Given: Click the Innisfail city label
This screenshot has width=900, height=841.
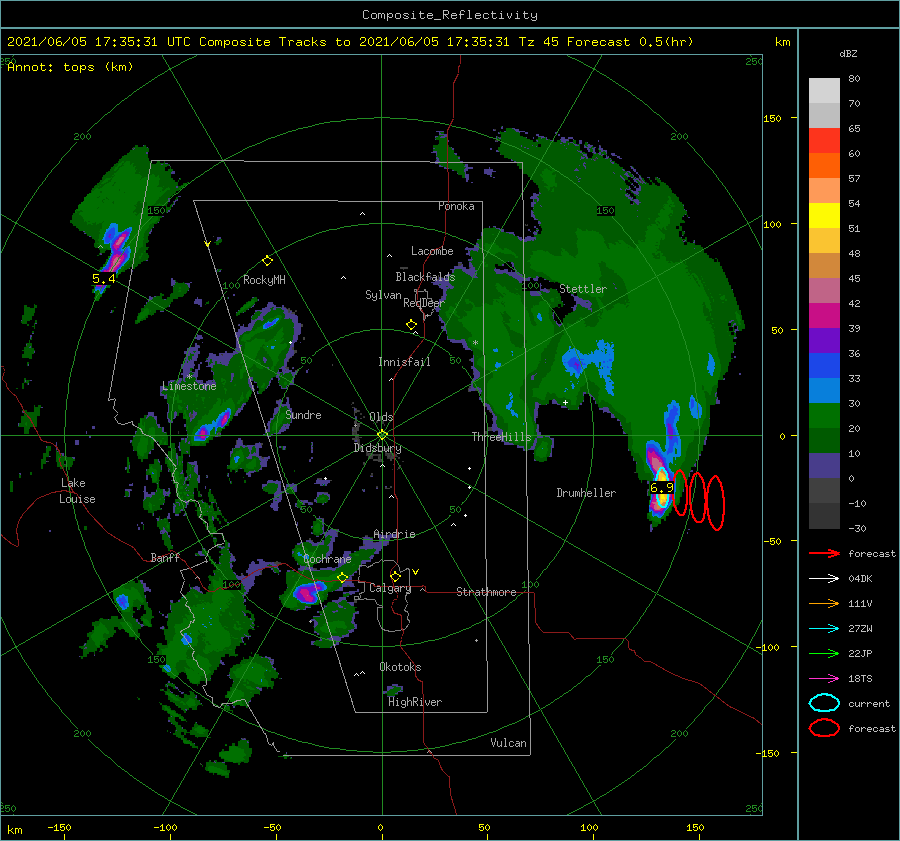Looking at the screenshot, I should point(404,362).
